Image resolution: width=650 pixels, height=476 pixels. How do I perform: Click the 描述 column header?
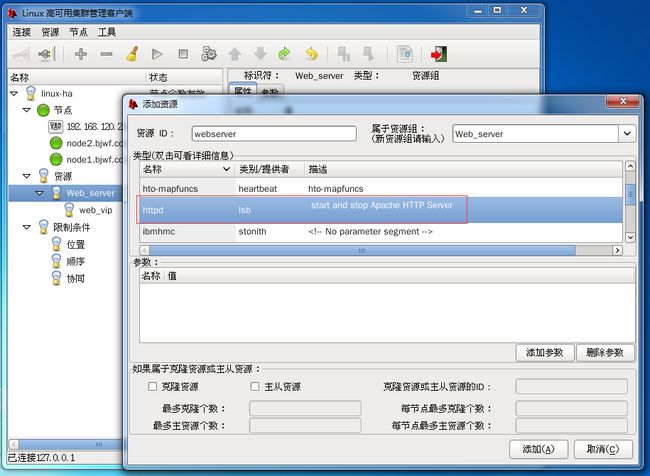coord(463,169)
